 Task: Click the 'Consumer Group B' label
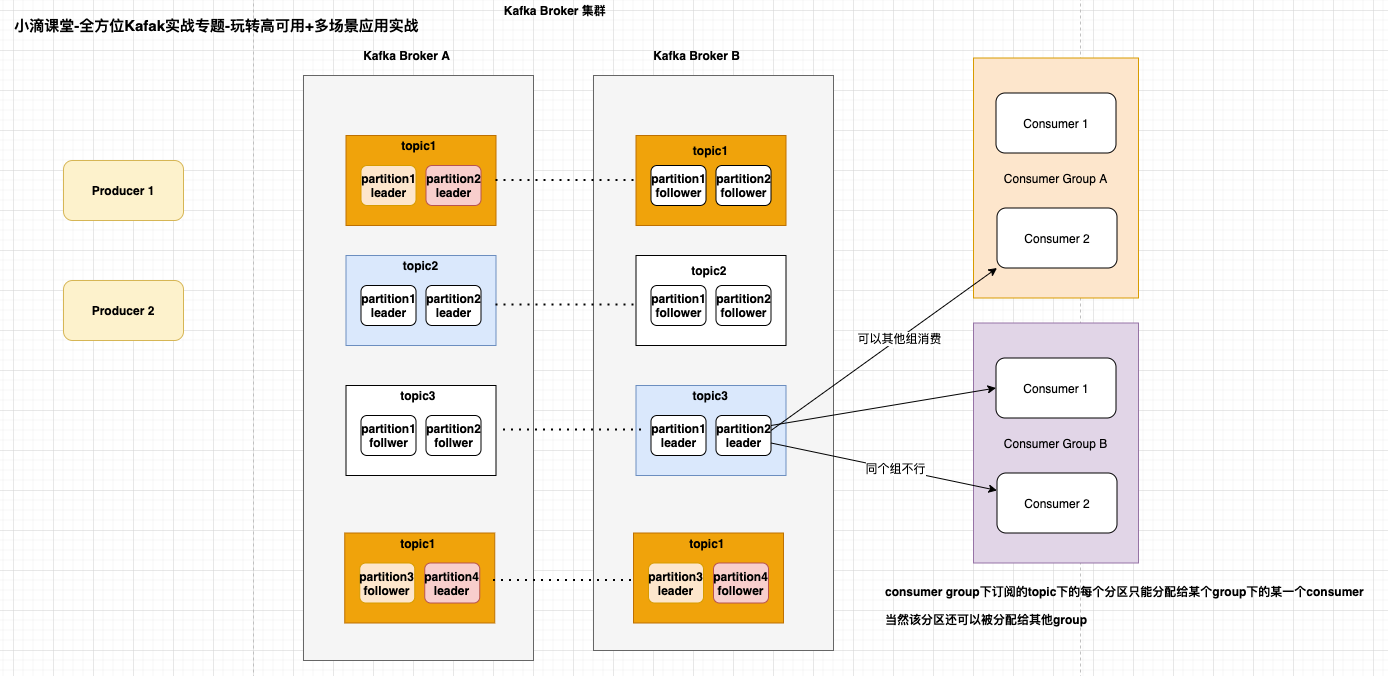(1055, 444)
